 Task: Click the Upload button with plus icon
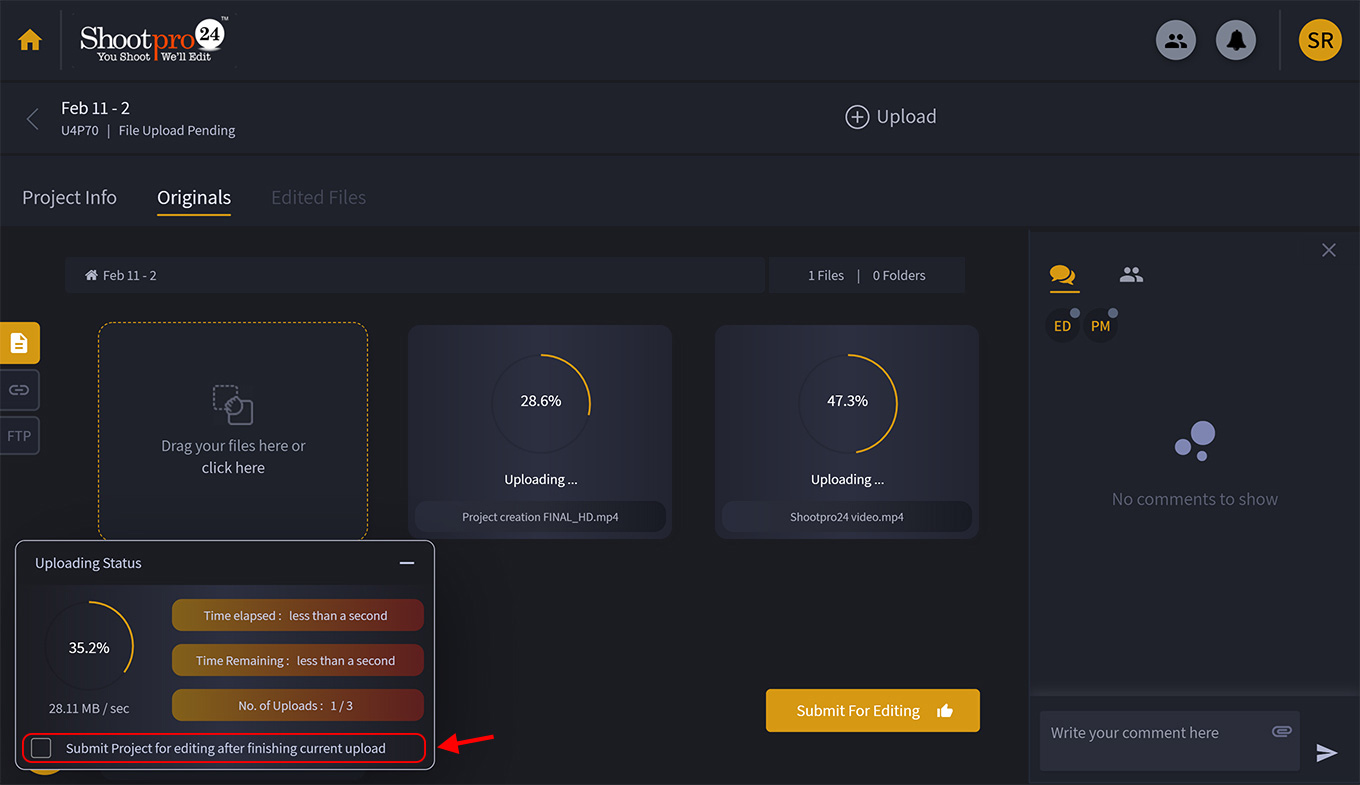(890, 116)
